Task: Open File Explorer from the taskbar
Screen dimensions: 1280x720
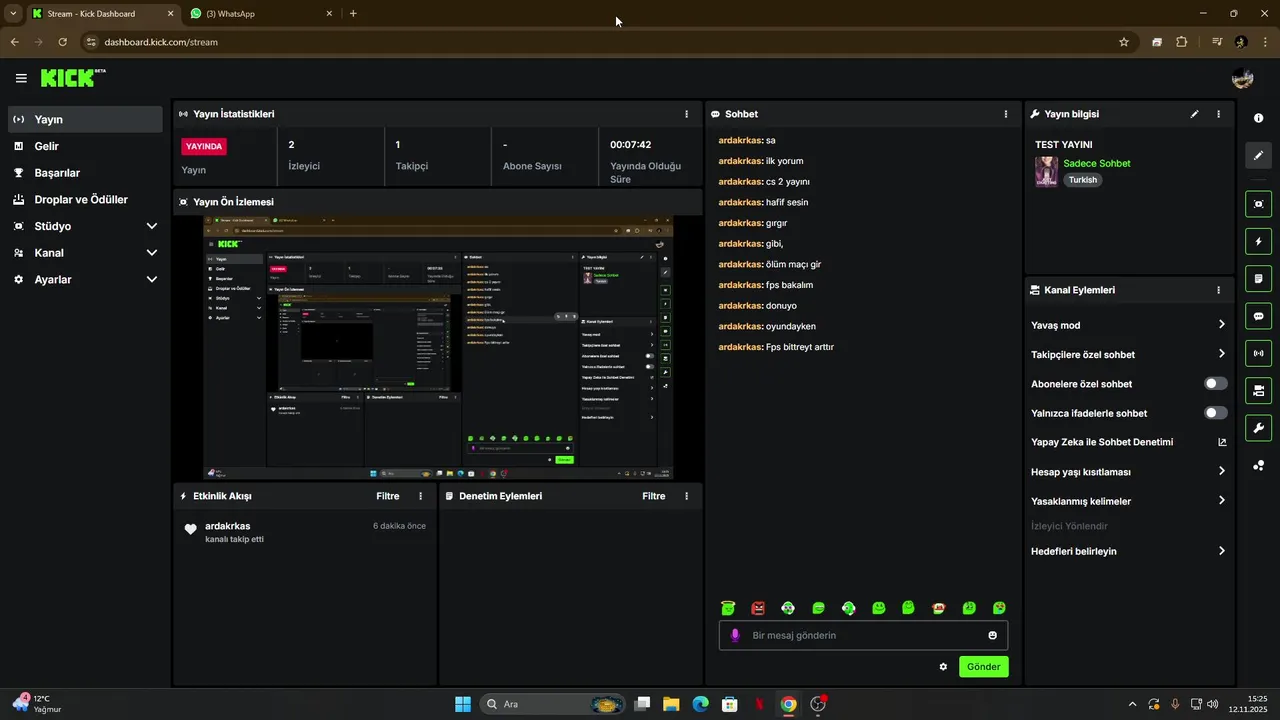Action: point(671,704)
